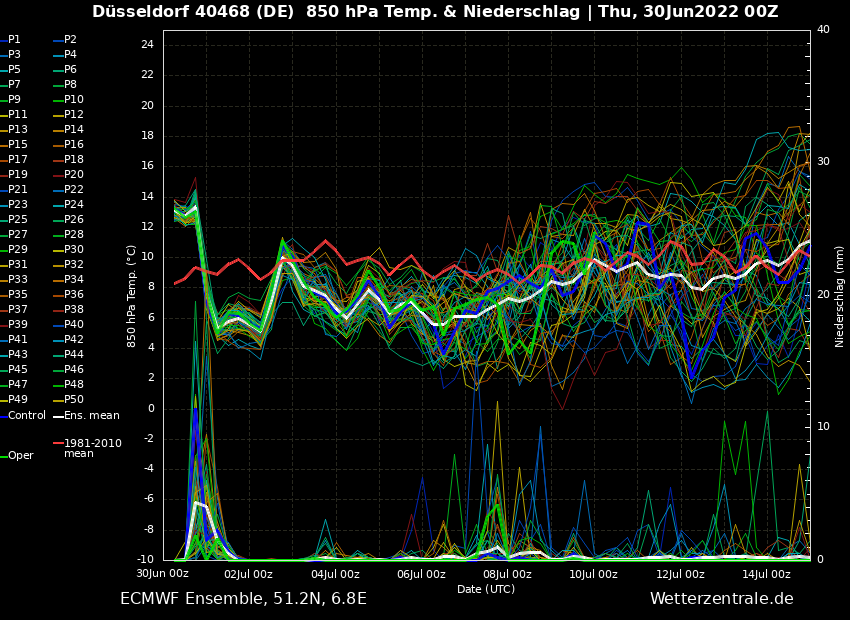Click the blue Control legend item
The height and width of the screenshot is (620, 850).
click(26, 416)
